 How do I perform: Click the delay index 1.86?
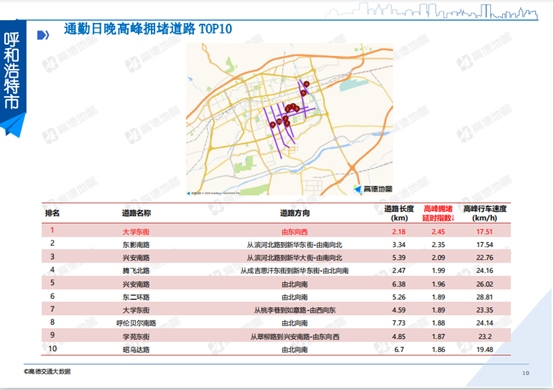438,350
